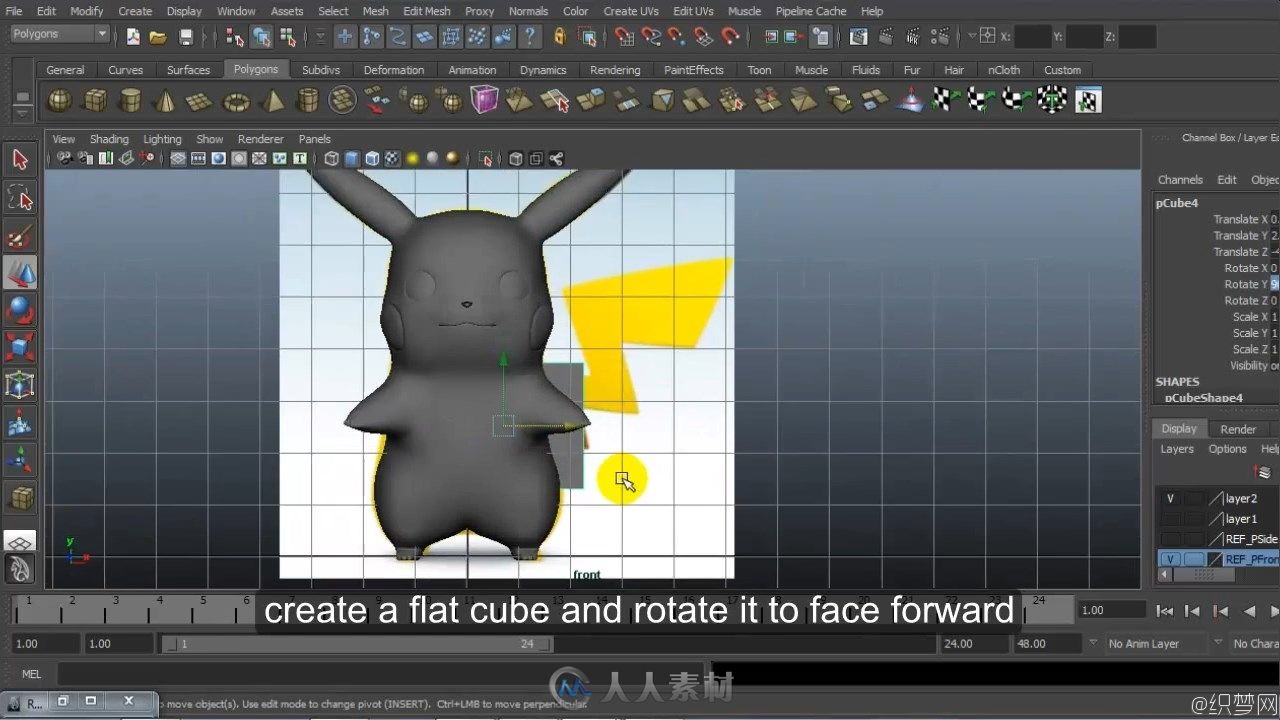The image size is (1280, 720).
Task: Select the Universal Manipulator tool
Action: (x=20, y=385)
